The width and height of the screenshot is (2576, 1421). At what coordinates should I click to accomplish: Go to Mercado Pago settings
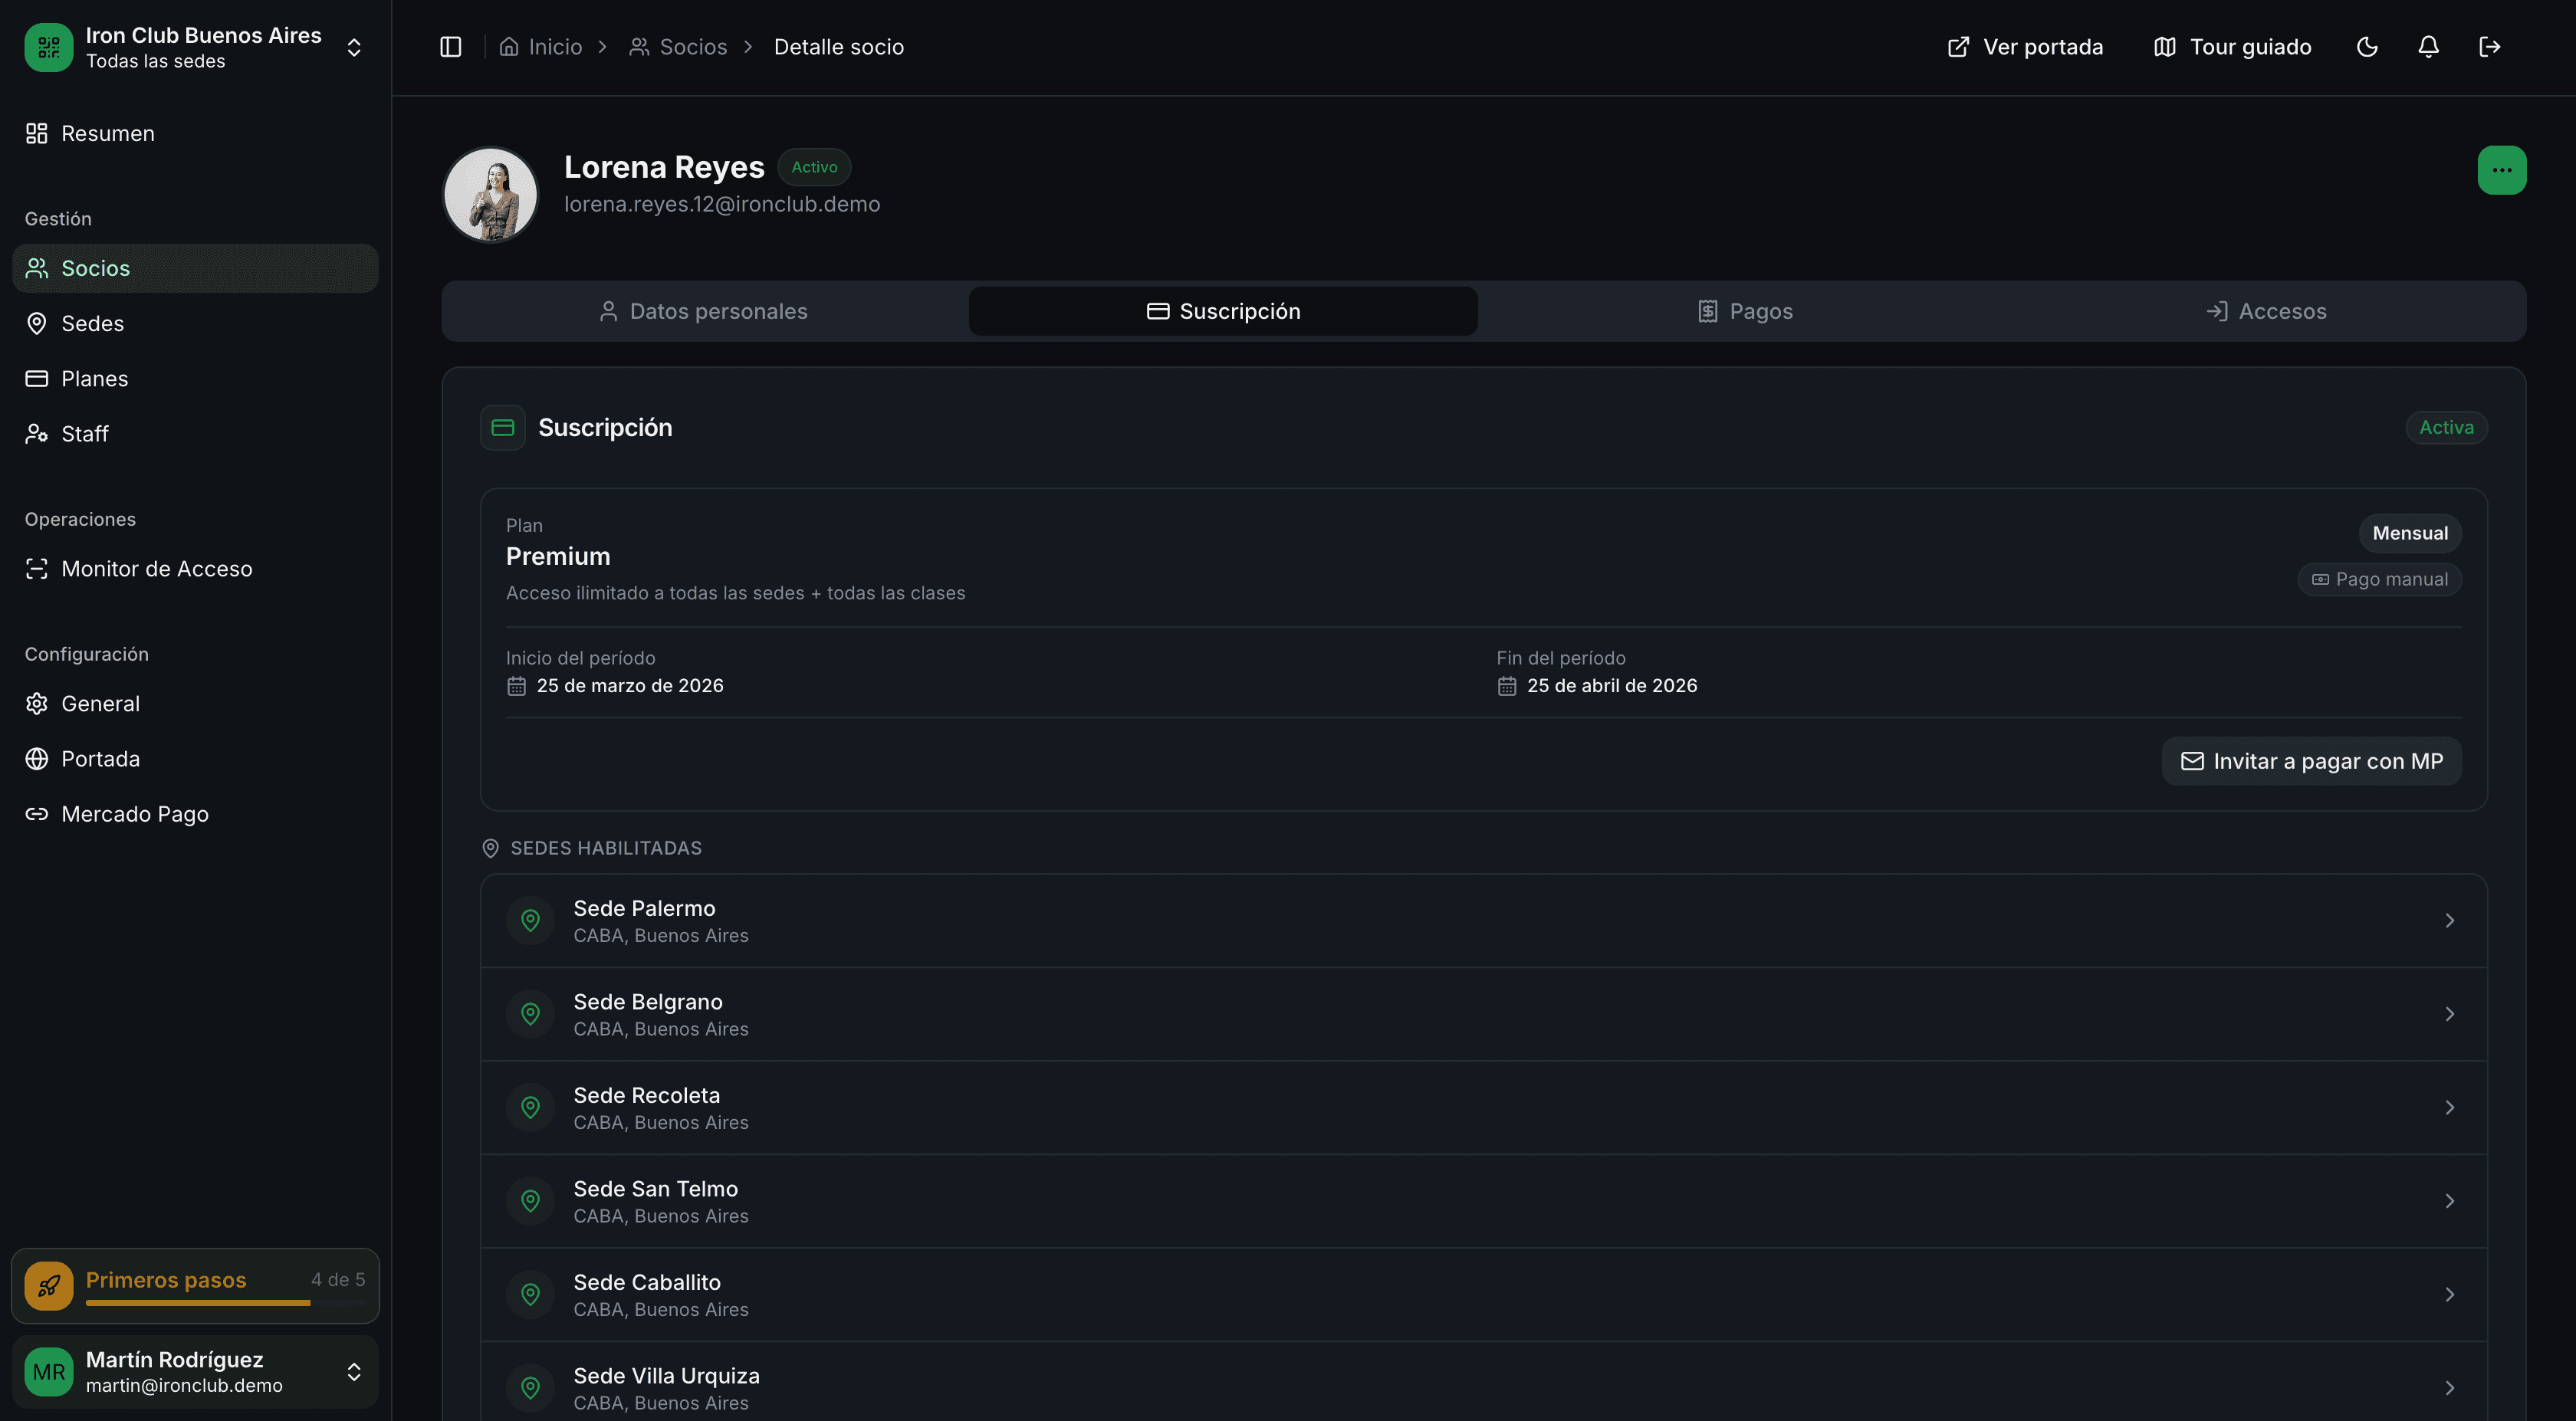click(x=134, y=814)
